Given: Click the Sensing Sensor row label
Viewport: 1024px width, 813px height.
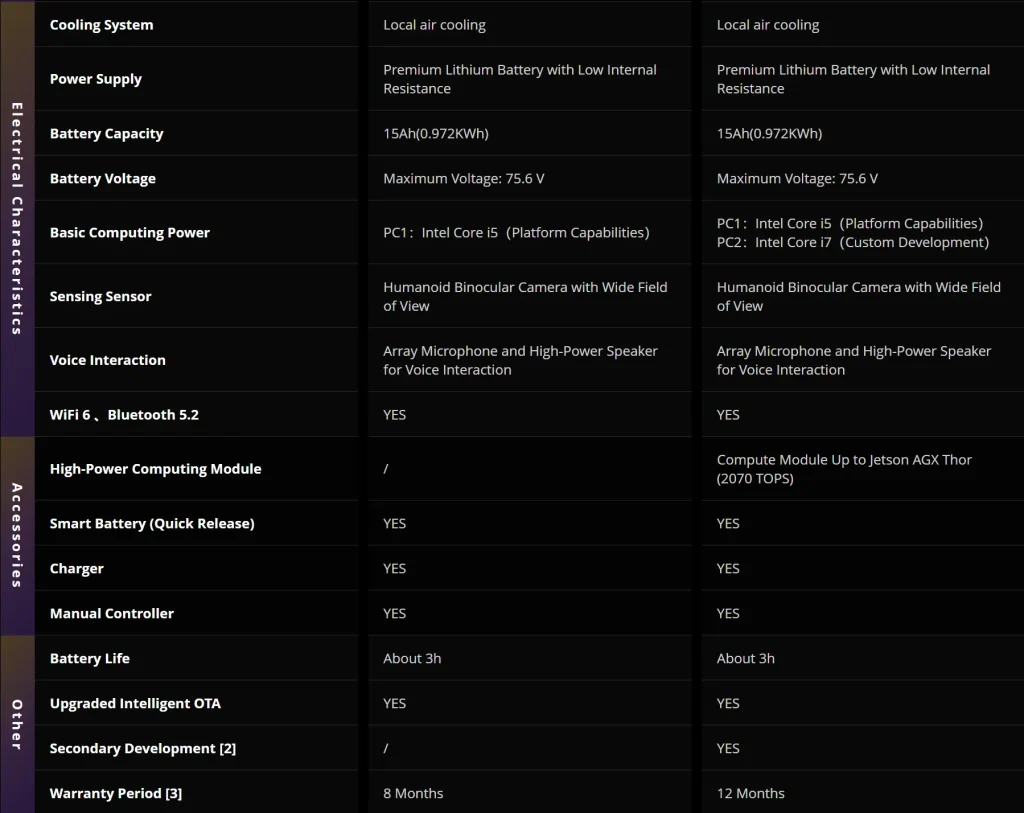Looking at the screenshot, I should (101, 297).
